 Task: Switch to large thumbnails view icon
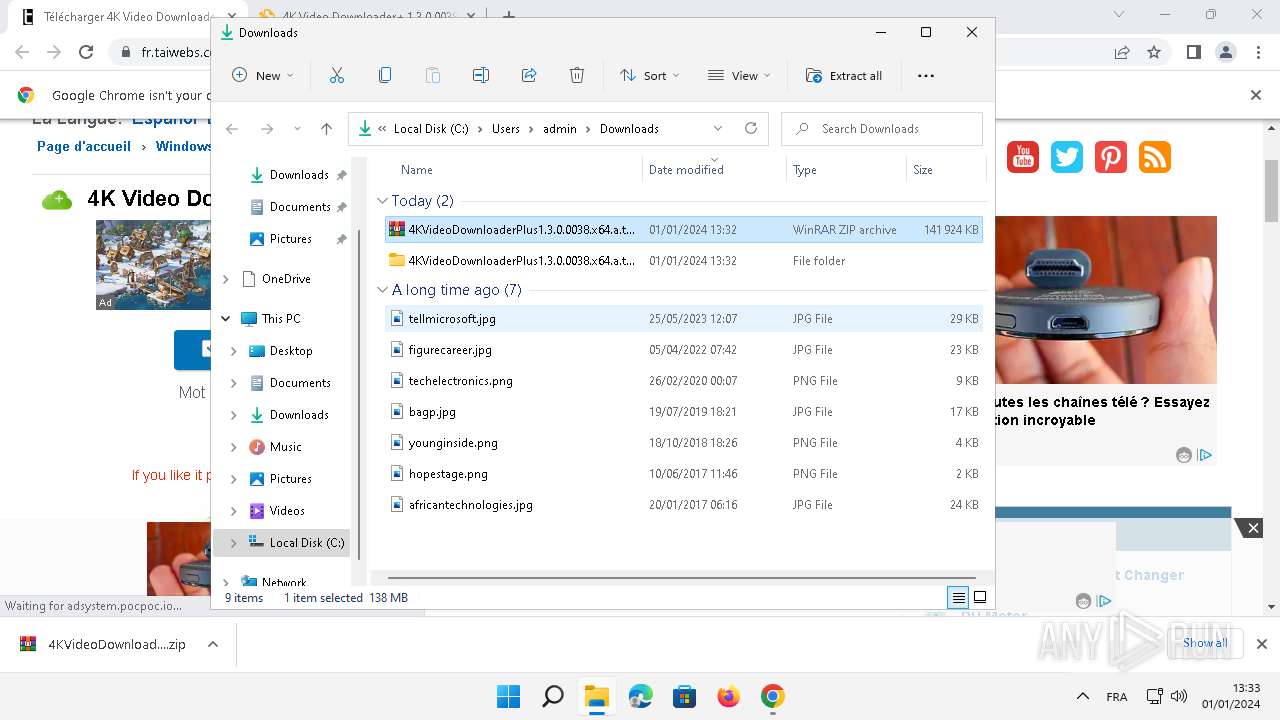pos(980,598)
